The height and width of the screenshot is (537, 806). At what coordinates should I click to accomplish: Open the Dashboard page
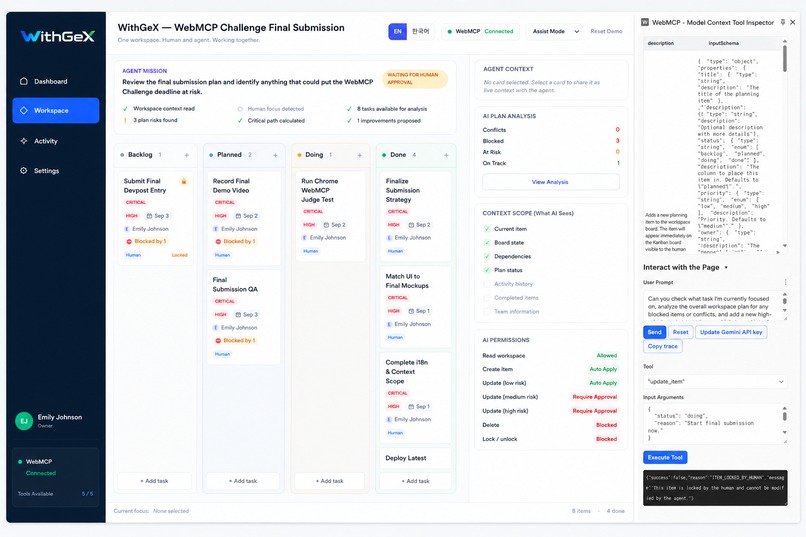coord(56,81)
